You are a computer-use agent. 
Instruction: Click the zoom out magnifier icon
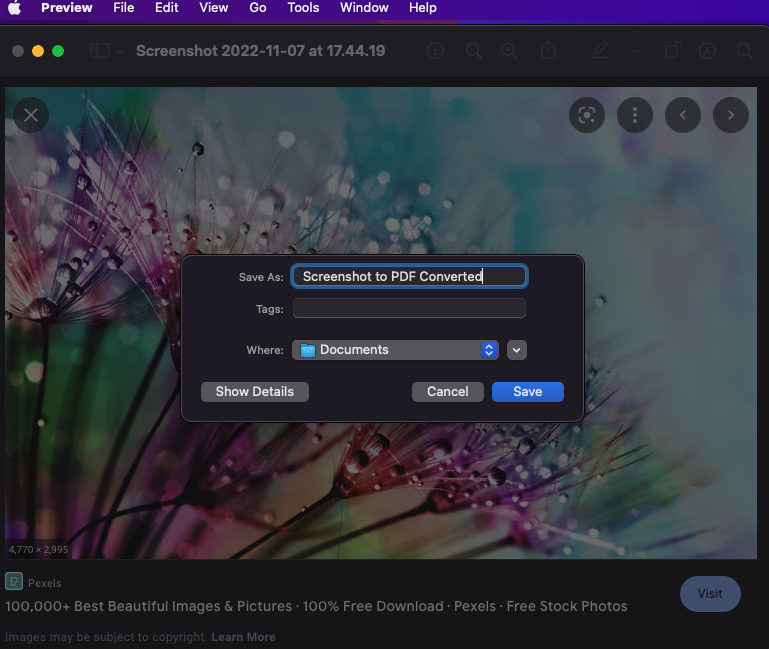(473, 51)
